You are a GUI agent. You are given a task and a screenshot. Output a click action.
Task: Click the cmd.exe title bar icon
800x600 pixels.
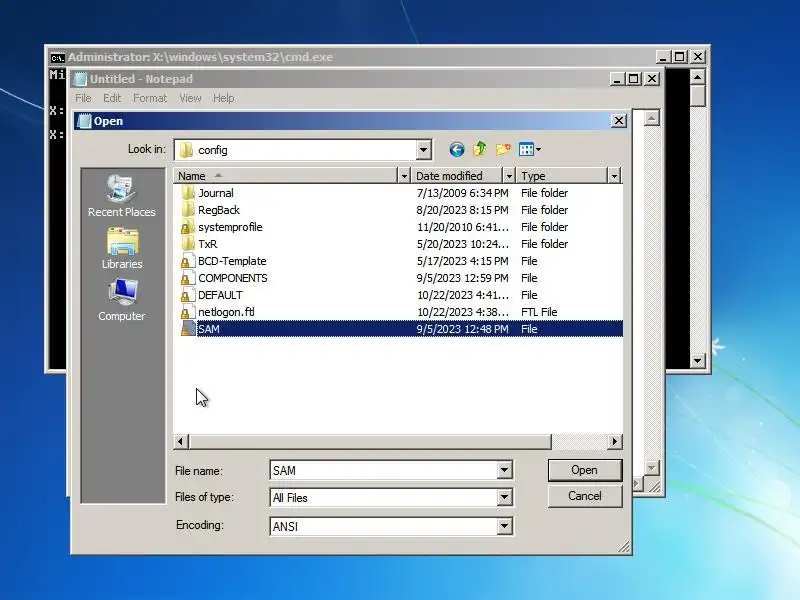(x=58, y=58)
